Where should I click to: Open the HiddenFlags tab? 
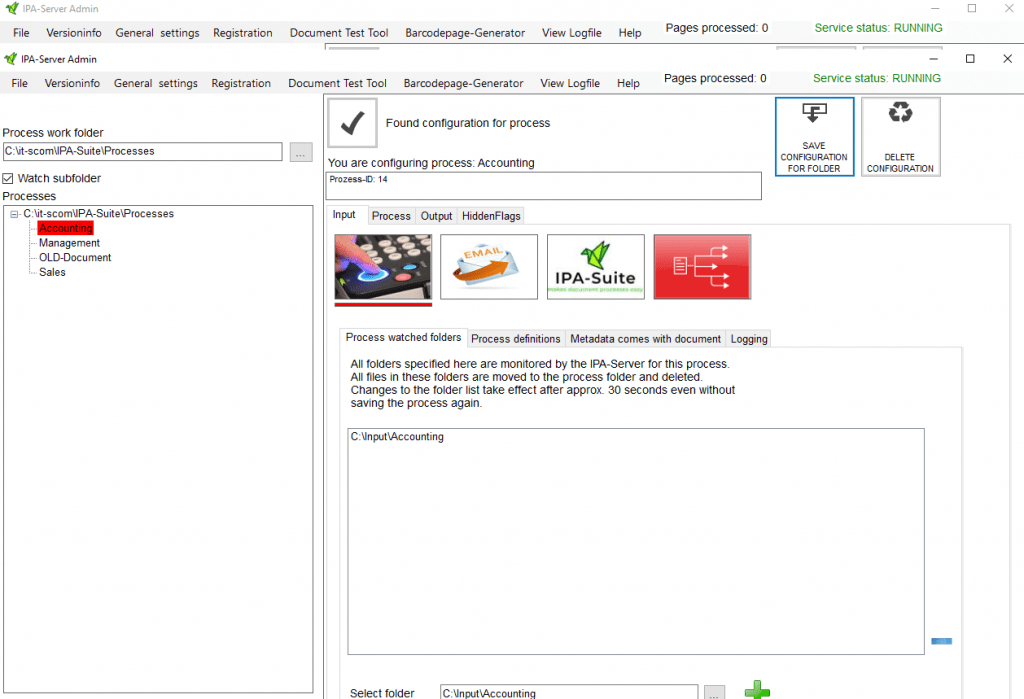point(491,216)
